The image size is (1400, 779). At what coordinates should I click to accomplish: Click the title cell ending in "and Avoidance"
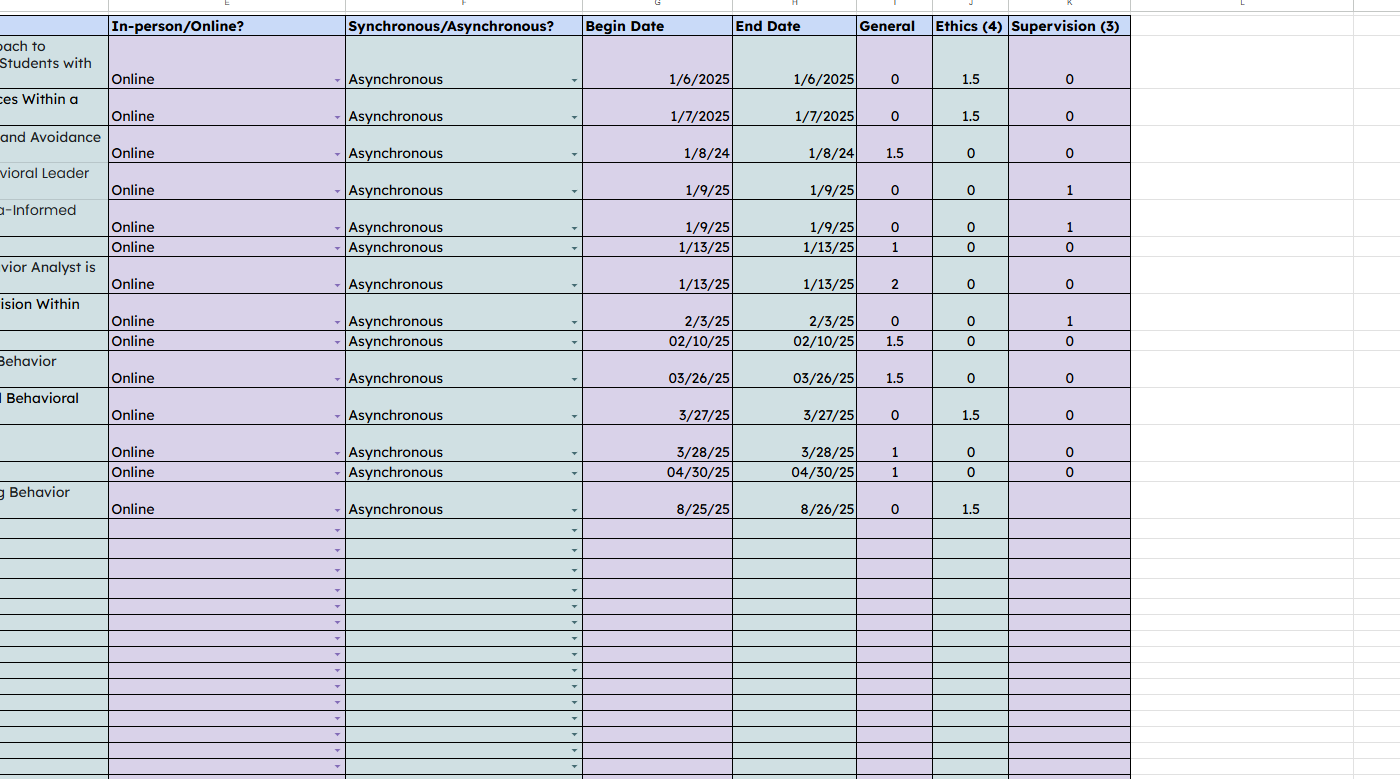tap(52, 138)
